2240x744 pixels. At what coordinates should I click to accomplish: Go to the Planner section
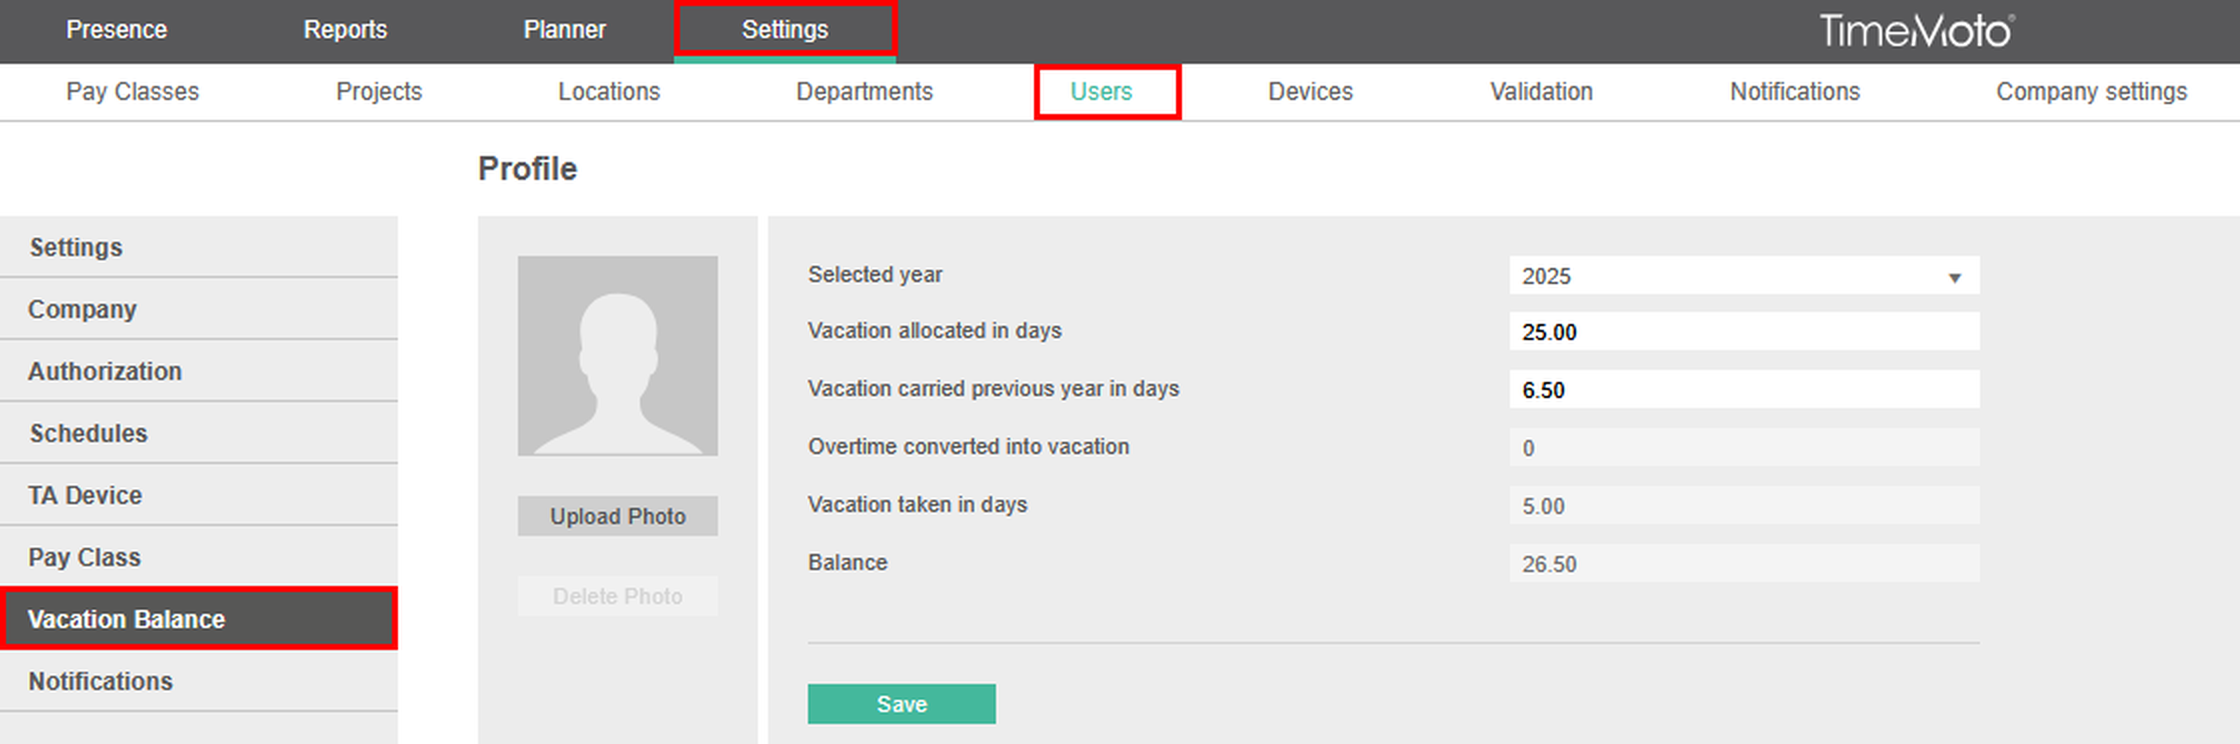(x=564, y=30)
